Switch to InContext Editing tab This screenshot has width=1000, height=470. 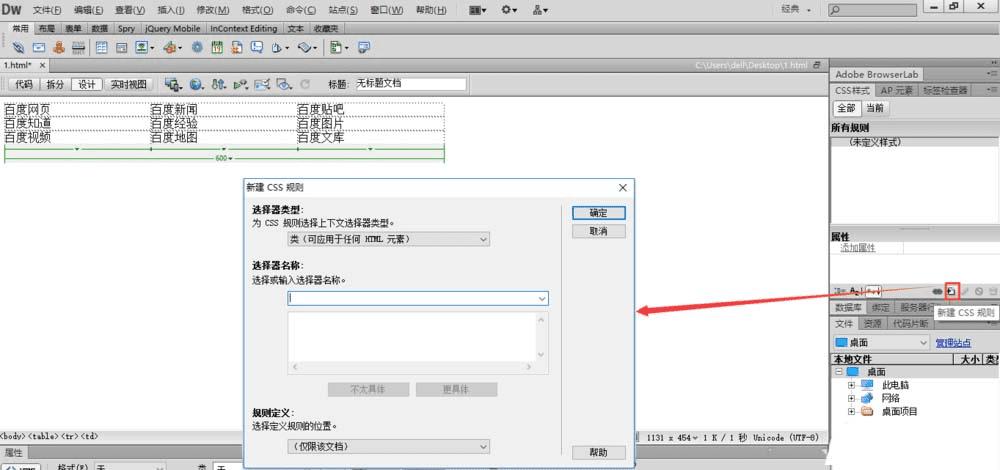coord(244,29)
